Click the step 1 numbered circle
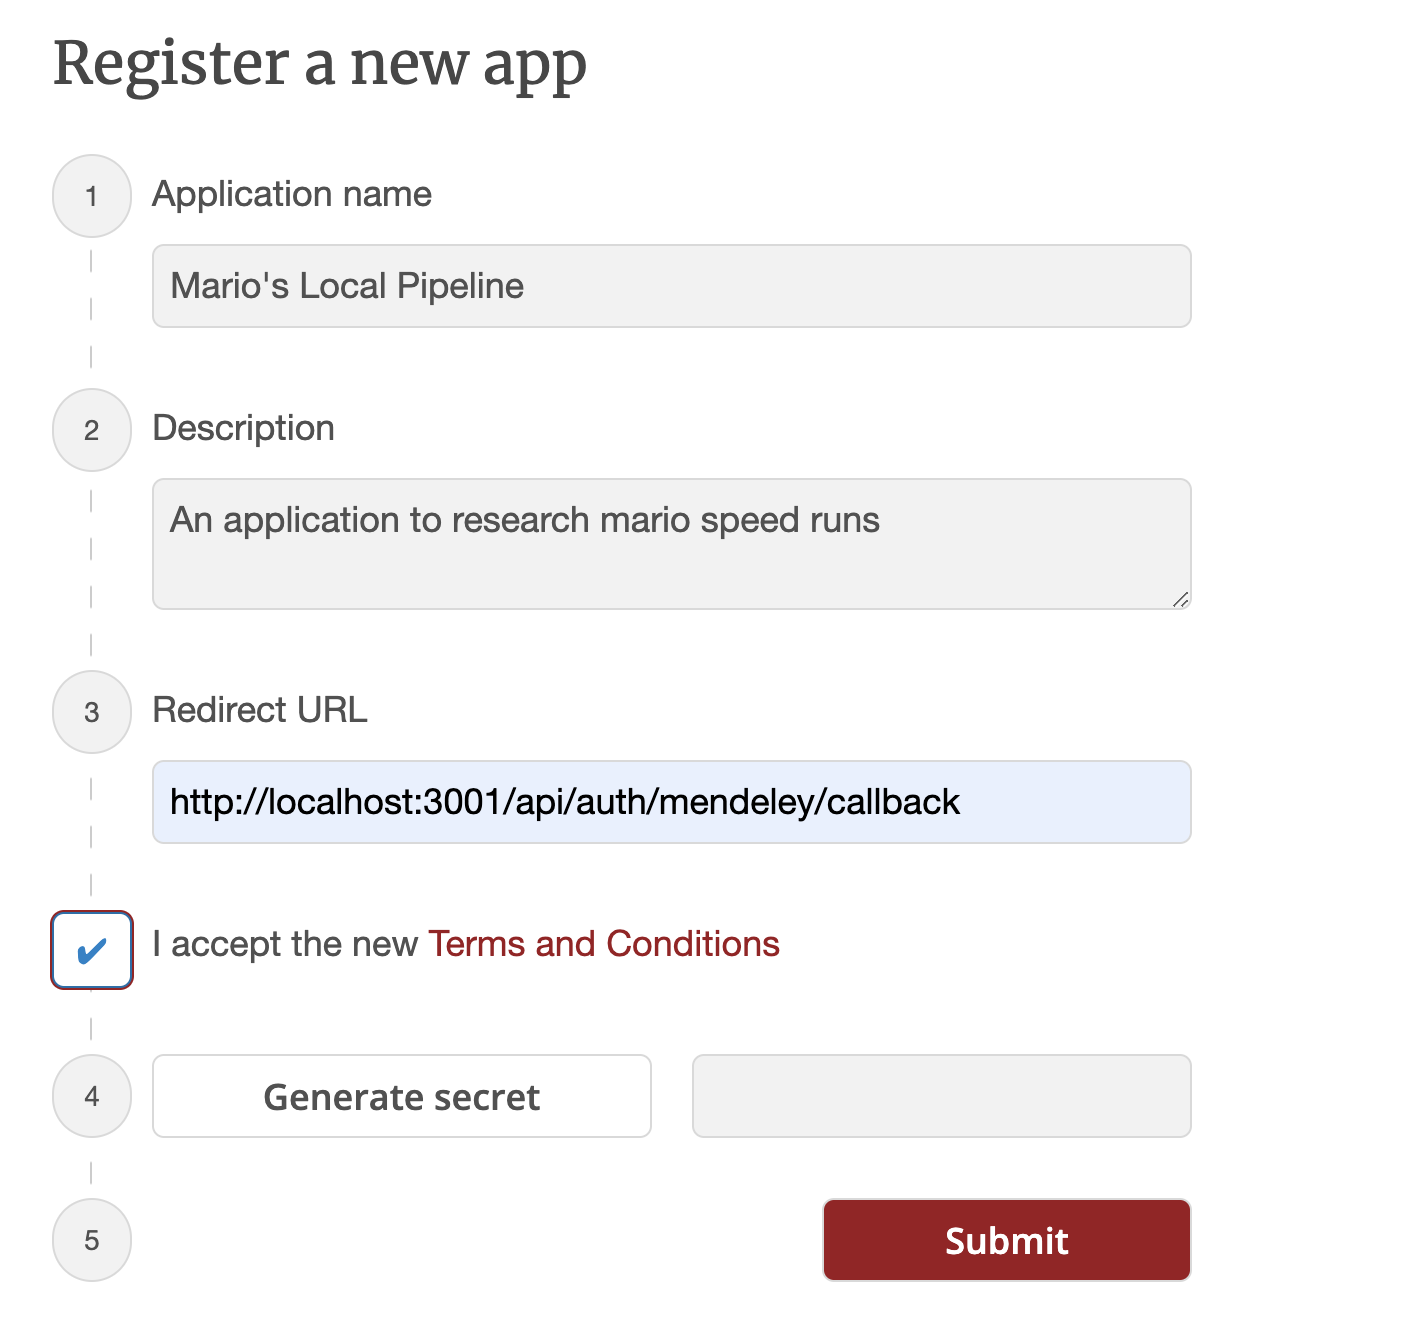The image size is (1410, 1330). [x=91, y=195]
